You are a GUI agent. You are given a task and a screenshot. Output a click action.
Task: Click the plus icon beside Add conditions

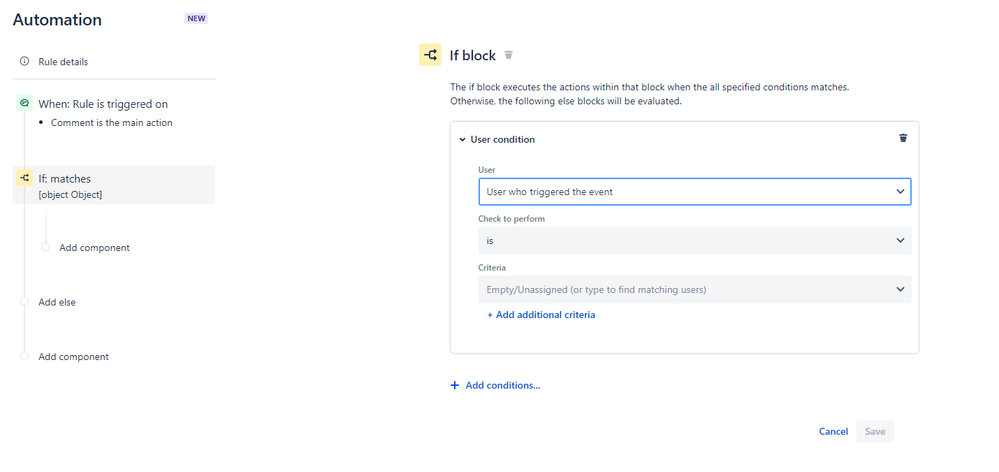[454, 385]
